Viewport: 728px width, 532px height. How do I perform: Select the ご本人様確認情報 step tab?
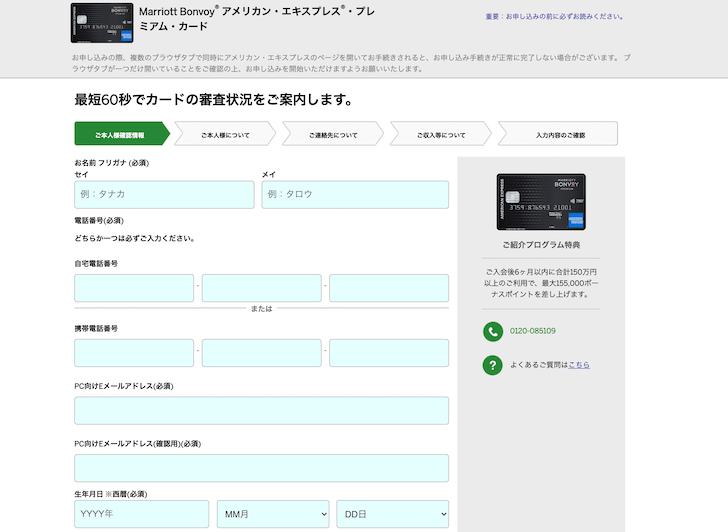tap(122, 134)
